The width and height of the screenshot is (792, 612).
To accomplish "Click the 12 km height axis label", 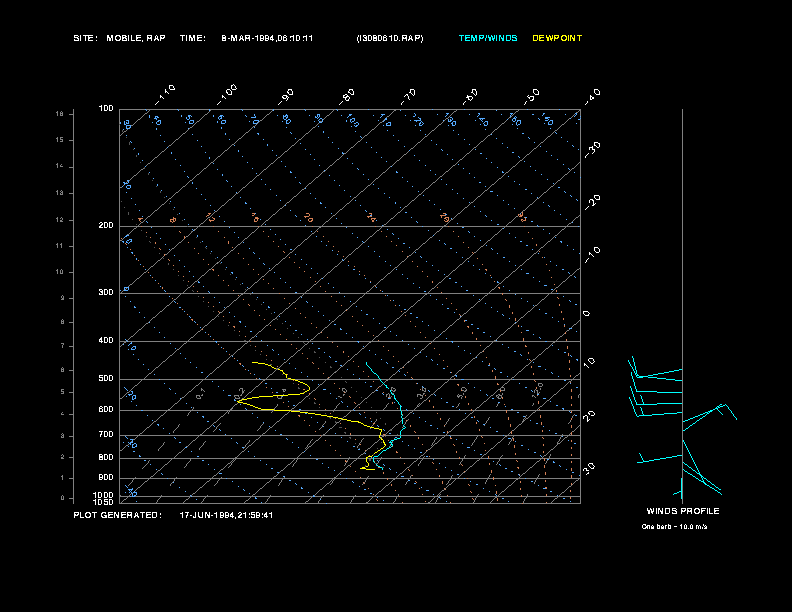I will 60,220.
